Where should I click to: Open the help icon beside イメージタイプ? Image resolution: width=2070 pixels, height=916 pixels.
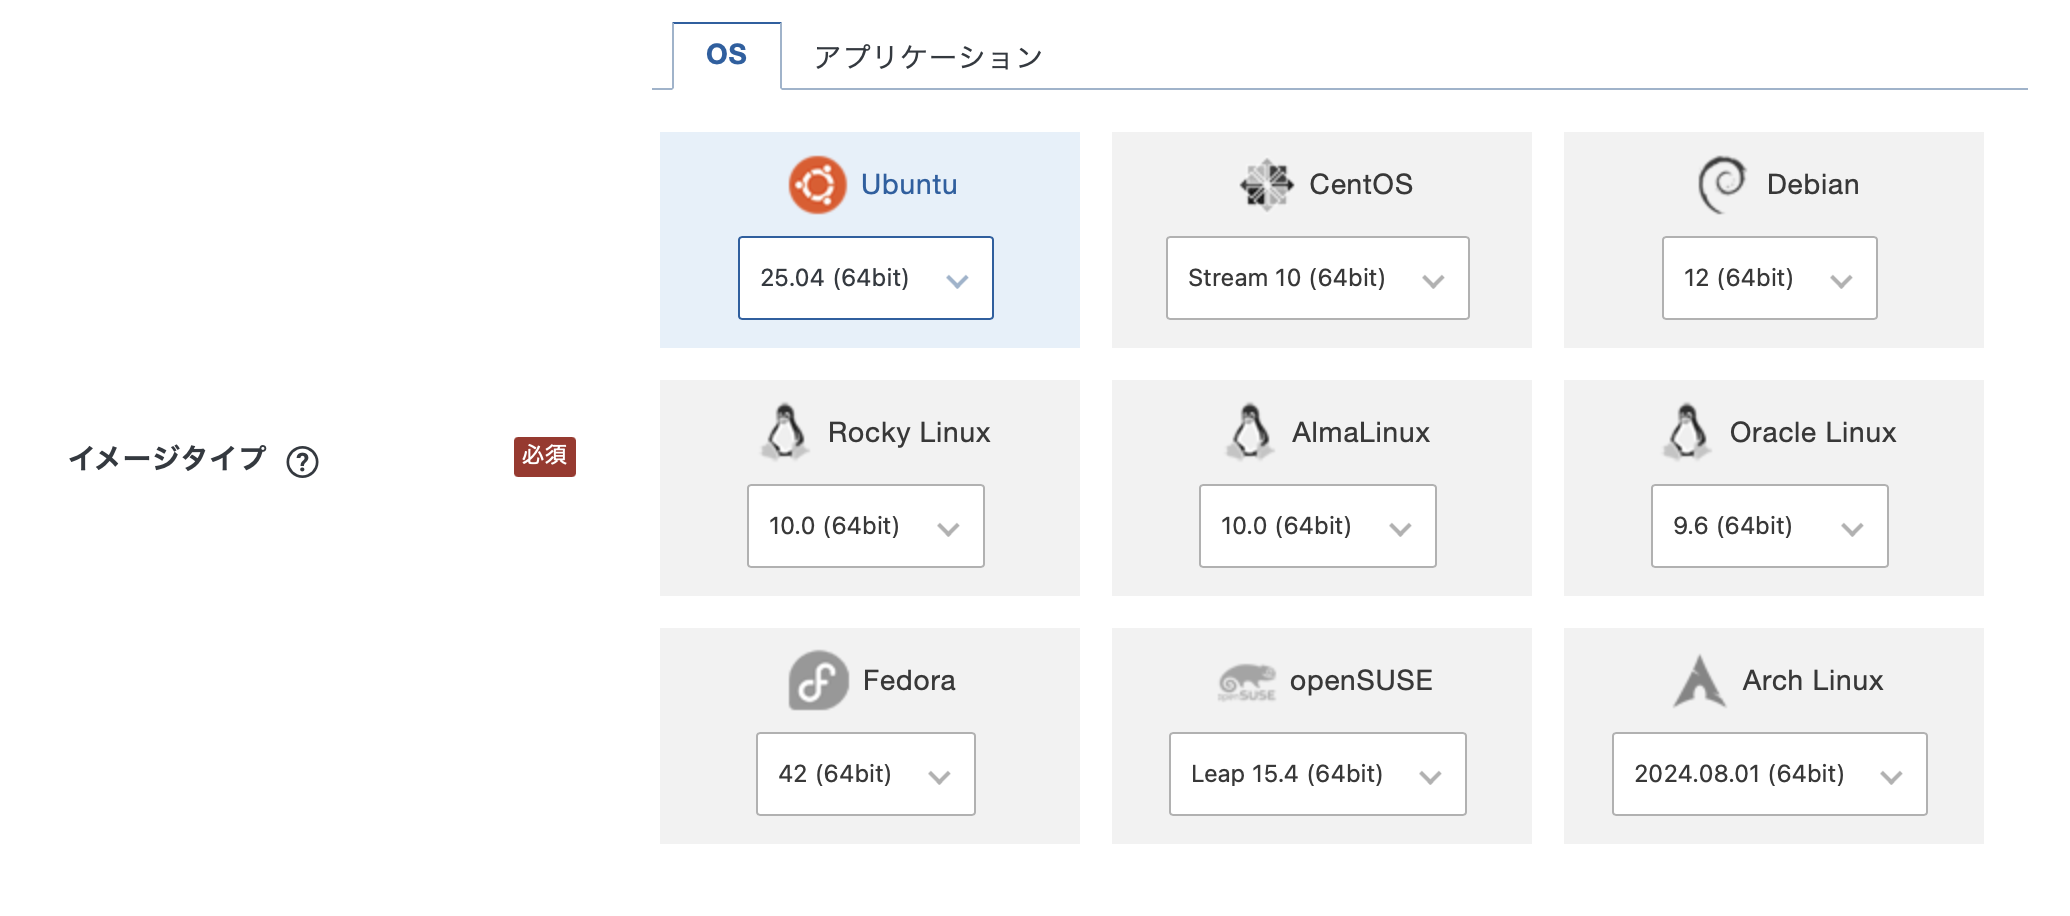coord(302,462)
